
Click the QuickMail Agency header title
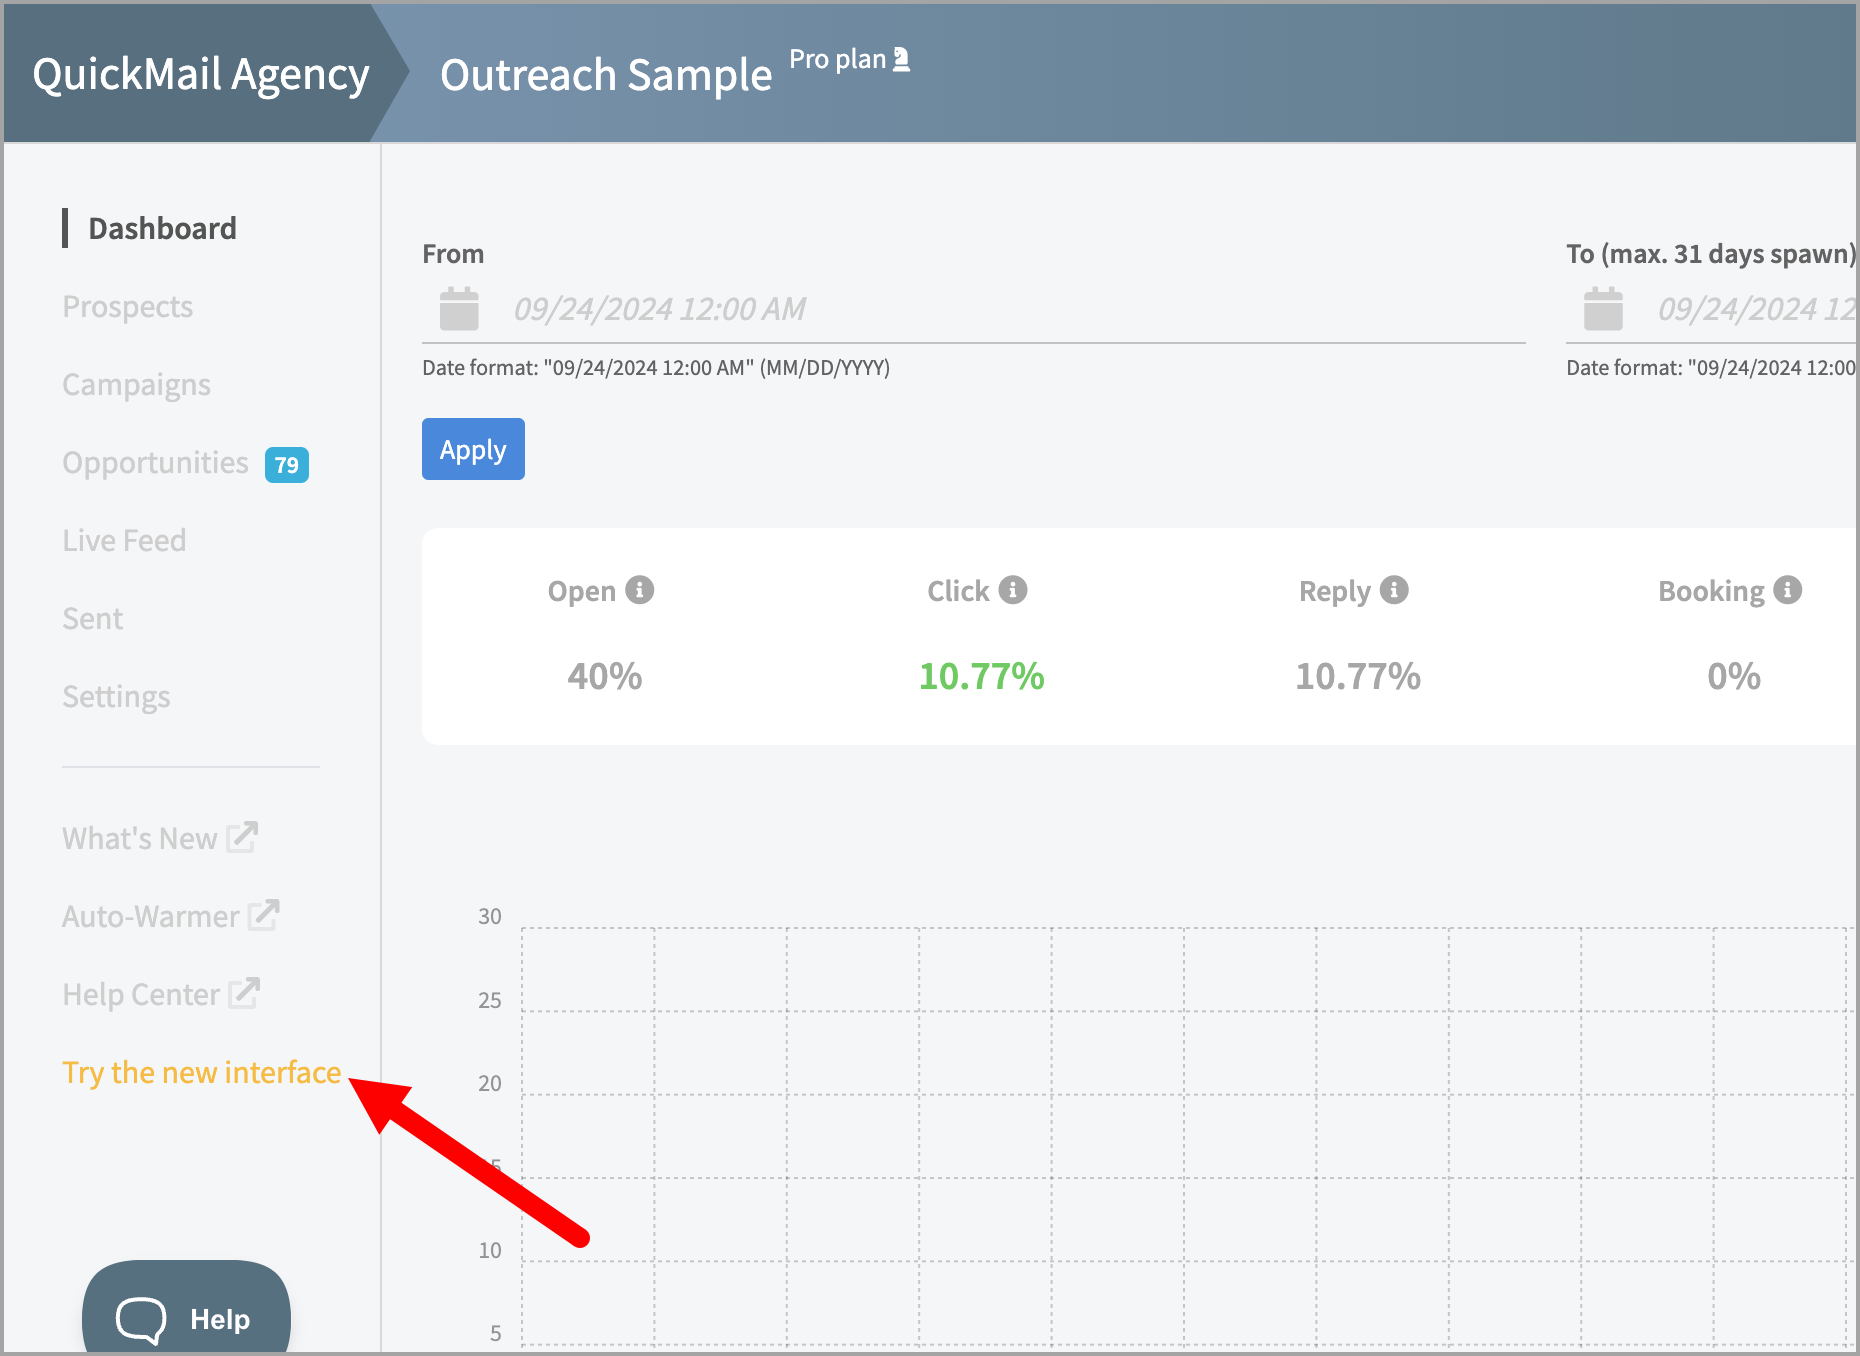coord(201,74)
